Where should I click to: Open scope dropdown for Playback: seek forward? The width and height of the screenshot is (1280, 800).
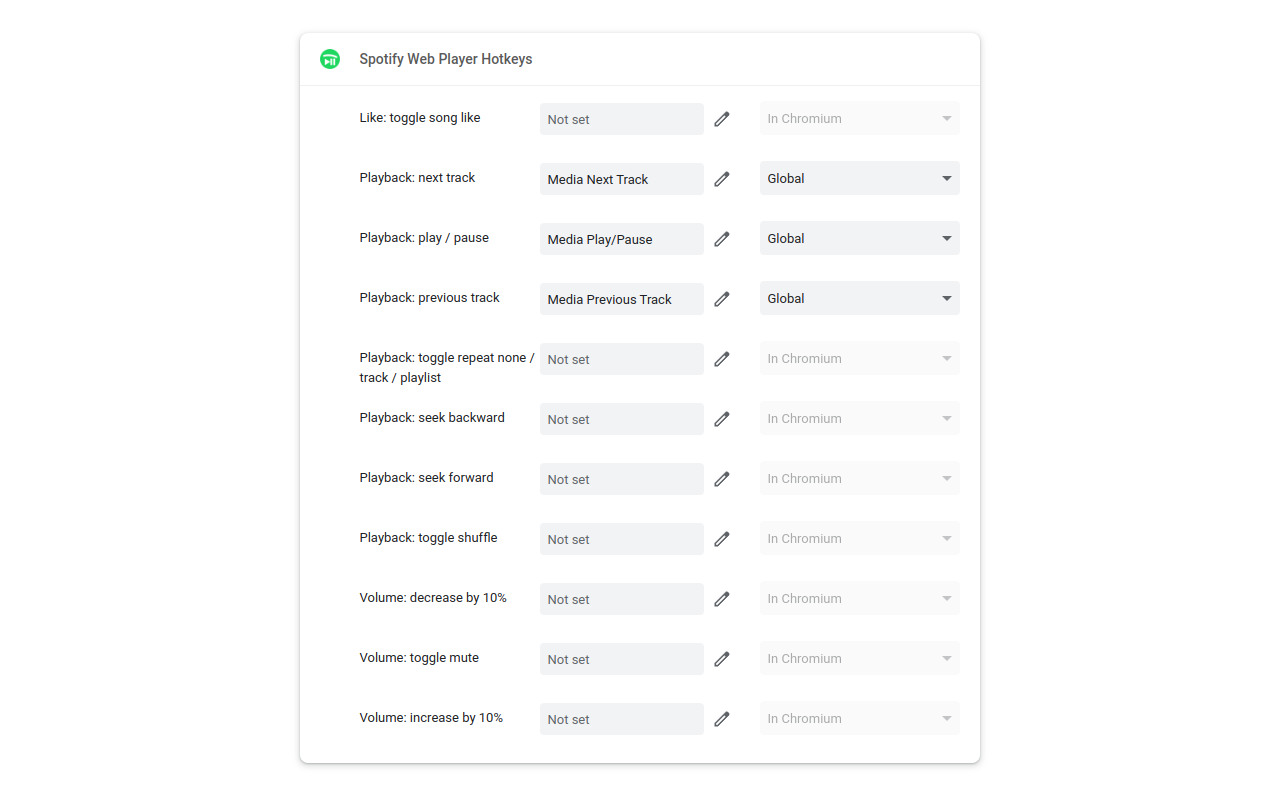860,478
